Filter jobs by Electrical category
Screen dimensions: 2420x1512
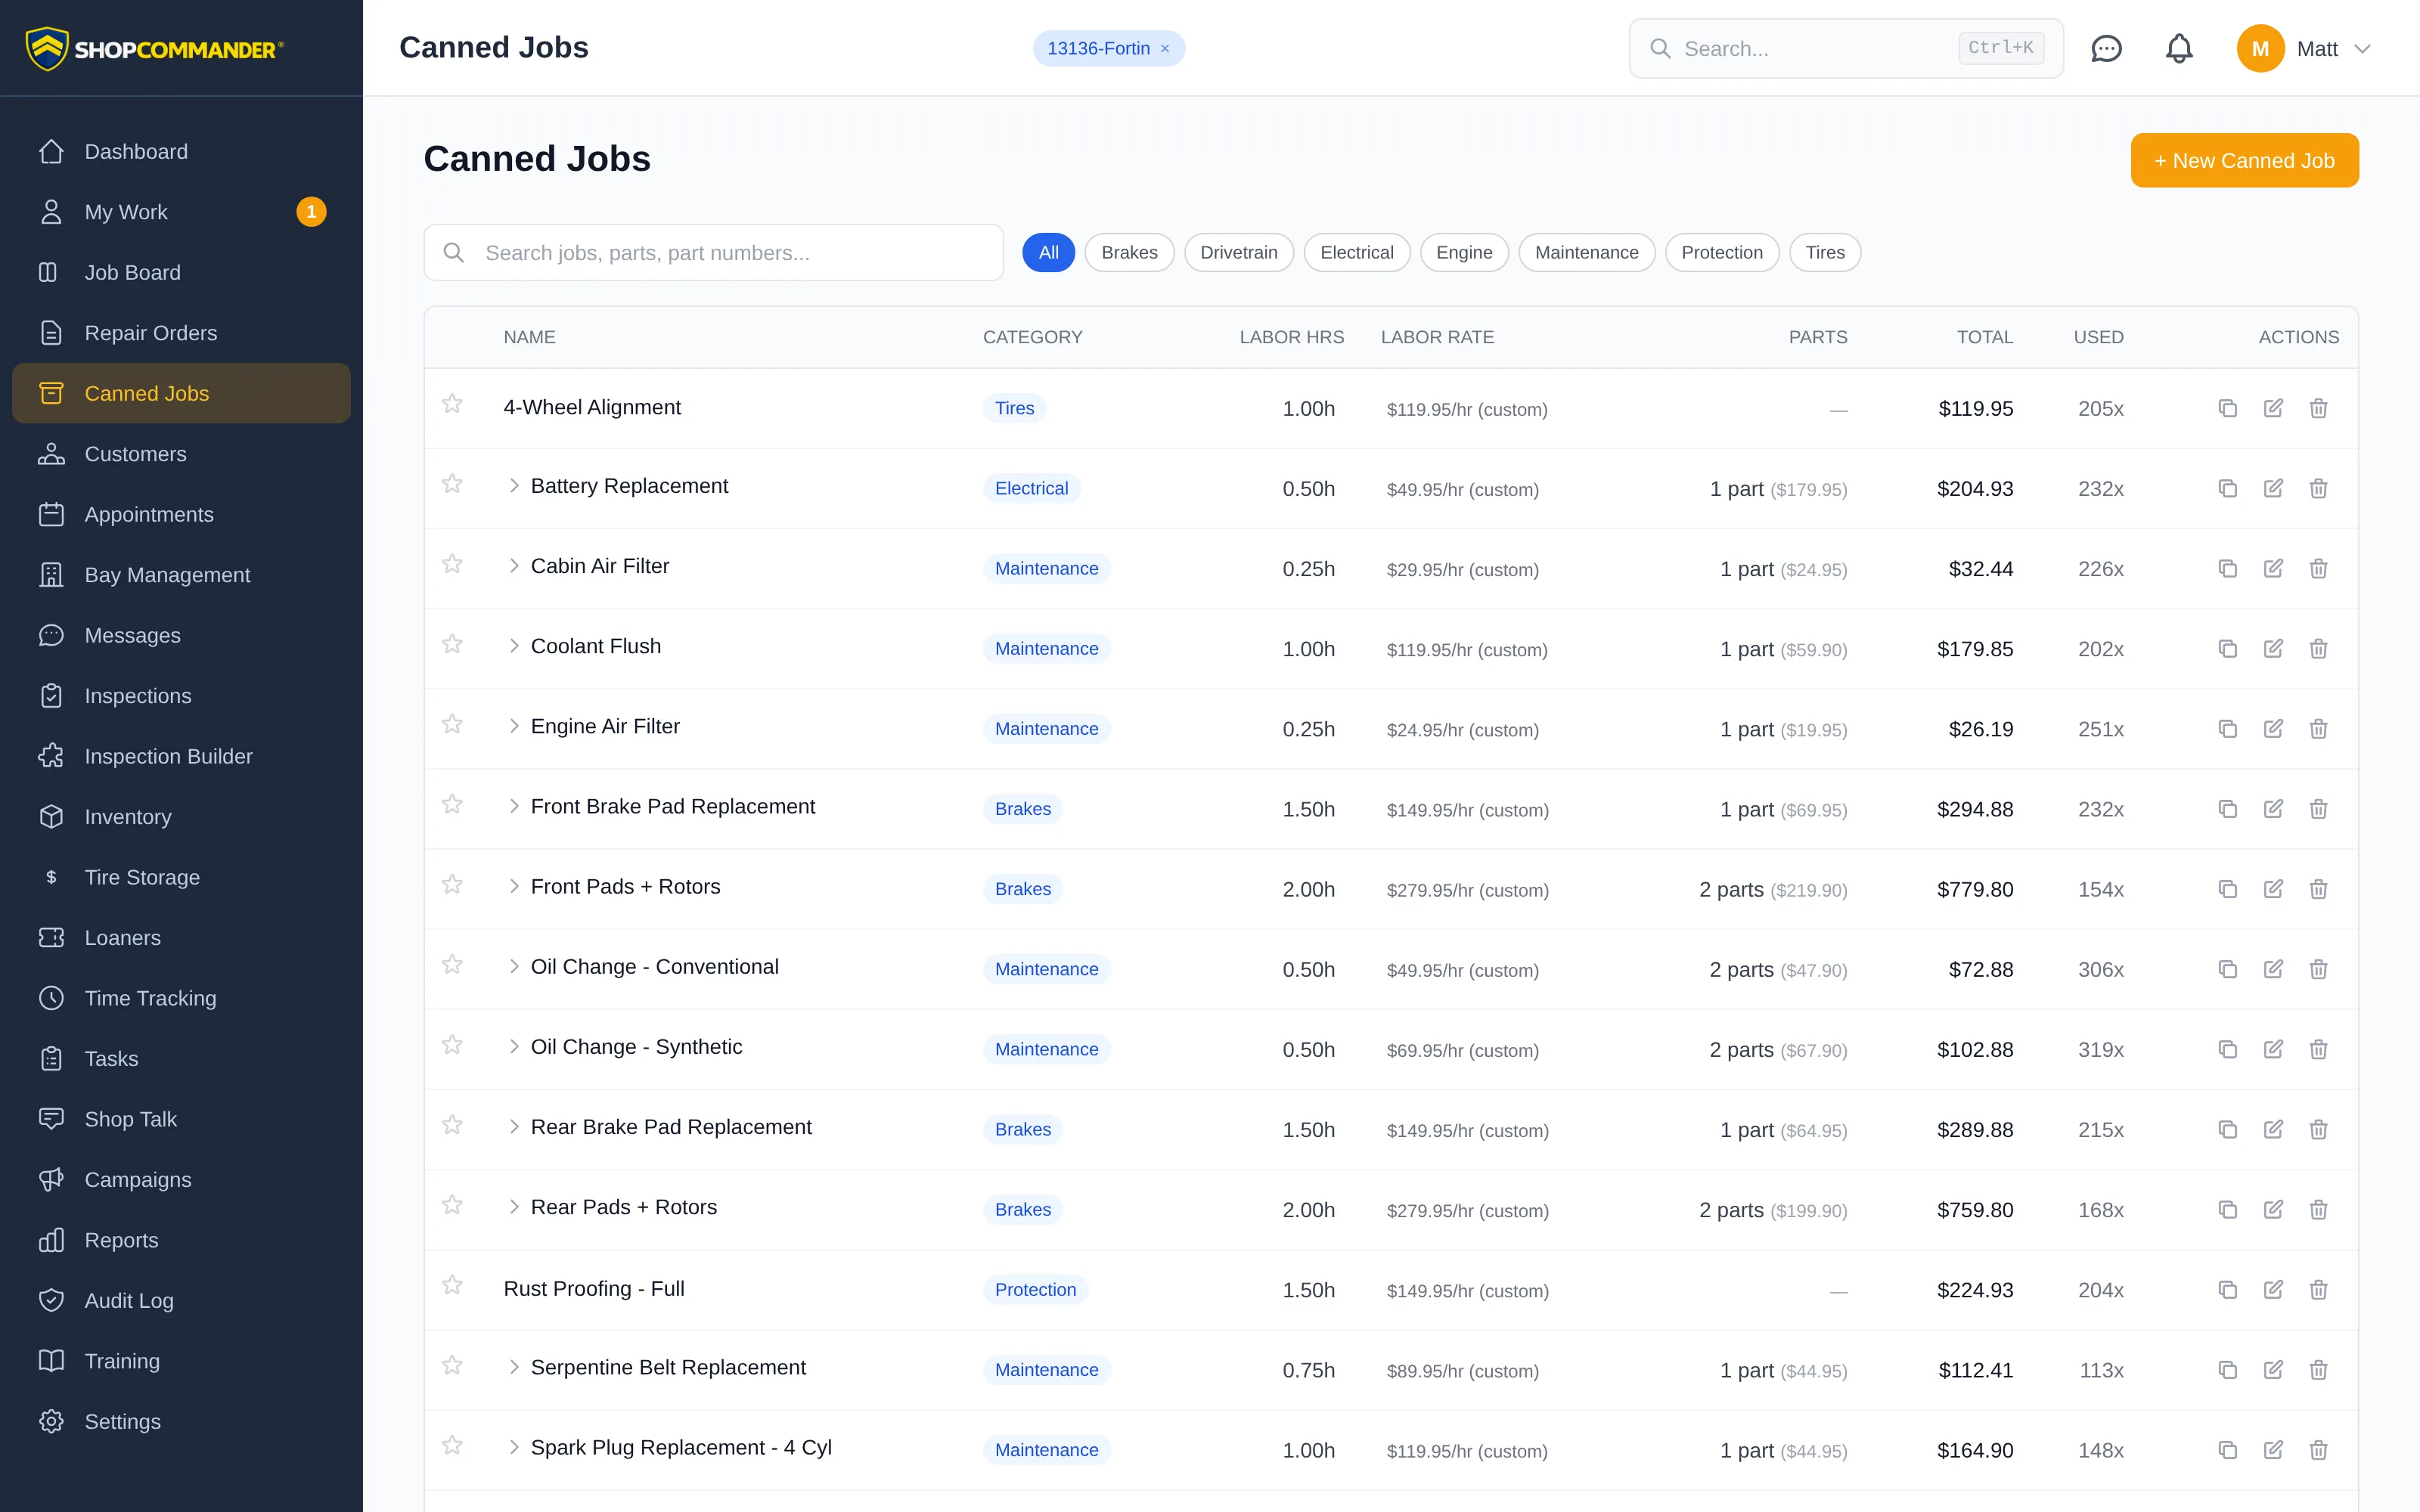pyautogui.click(x=1356, y=252)
